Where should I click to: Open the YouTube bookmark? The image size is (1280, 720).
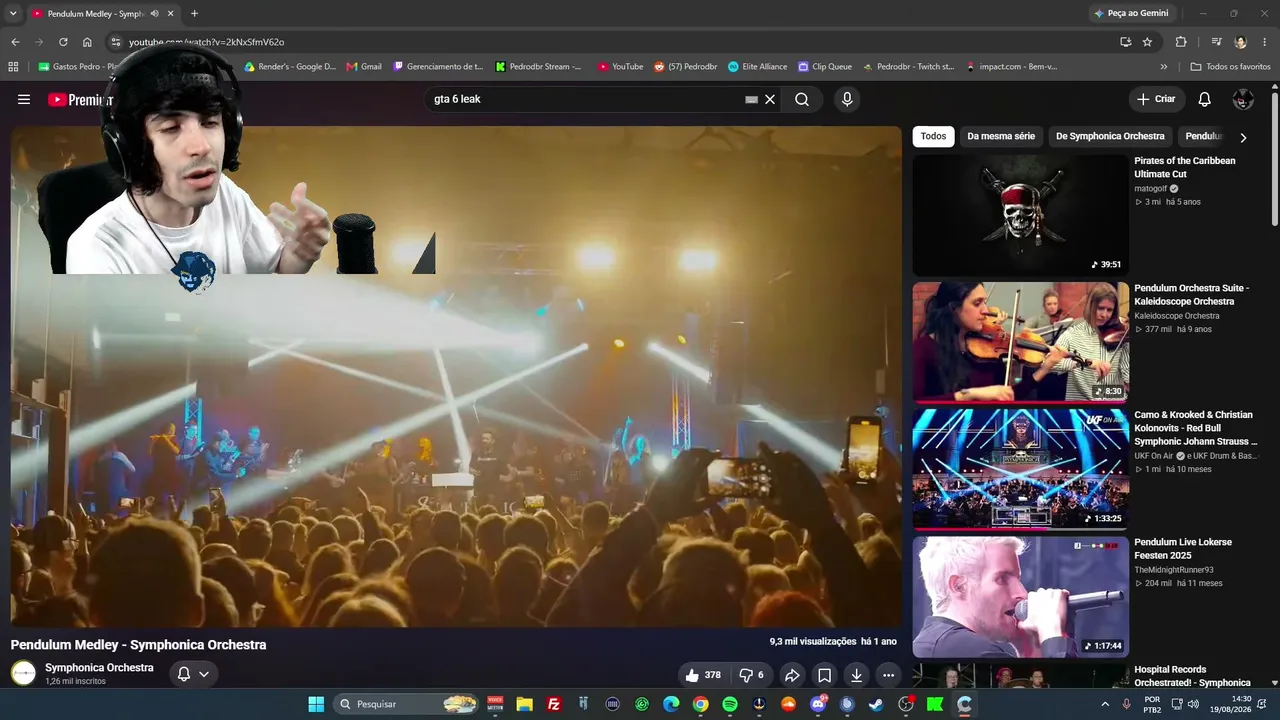tap(620, 67)
